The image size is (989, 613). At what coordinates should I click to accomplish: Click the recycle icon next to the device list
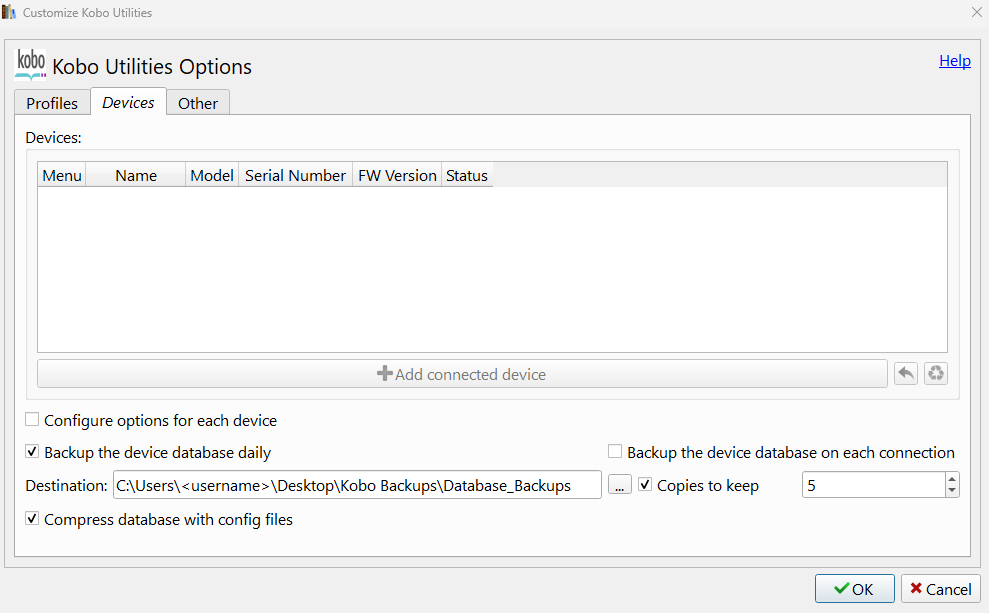(936, 374)
